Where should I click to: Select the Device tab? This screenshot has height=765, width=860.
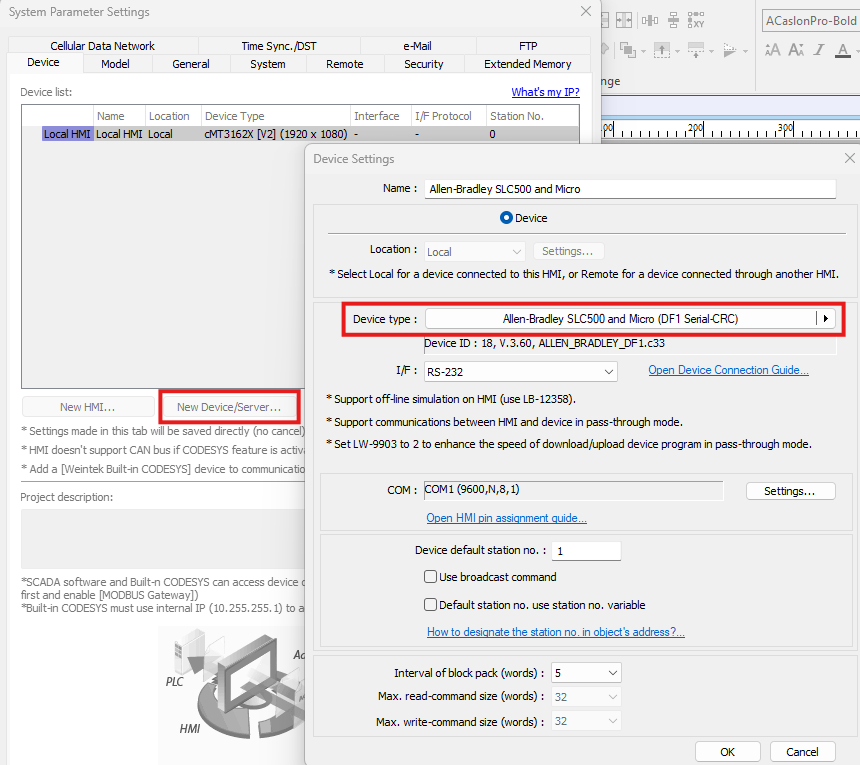pos(43,63)
